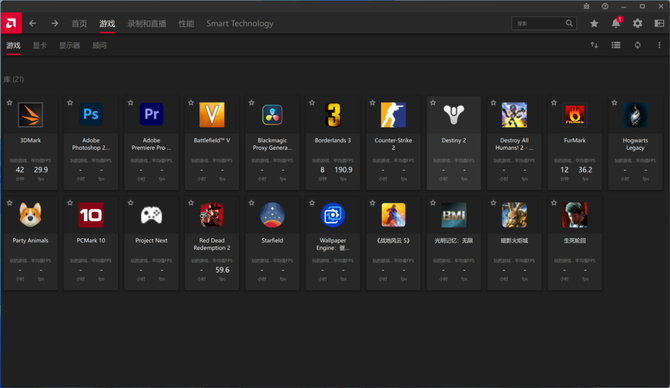Click the search magnifier icon

click(x=569, y=23)
